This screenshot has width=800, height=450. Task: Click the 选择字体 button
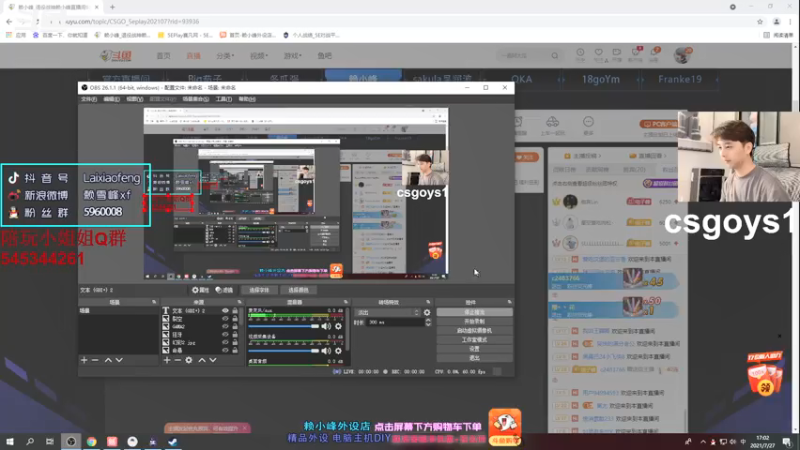(x=259, y=290)
